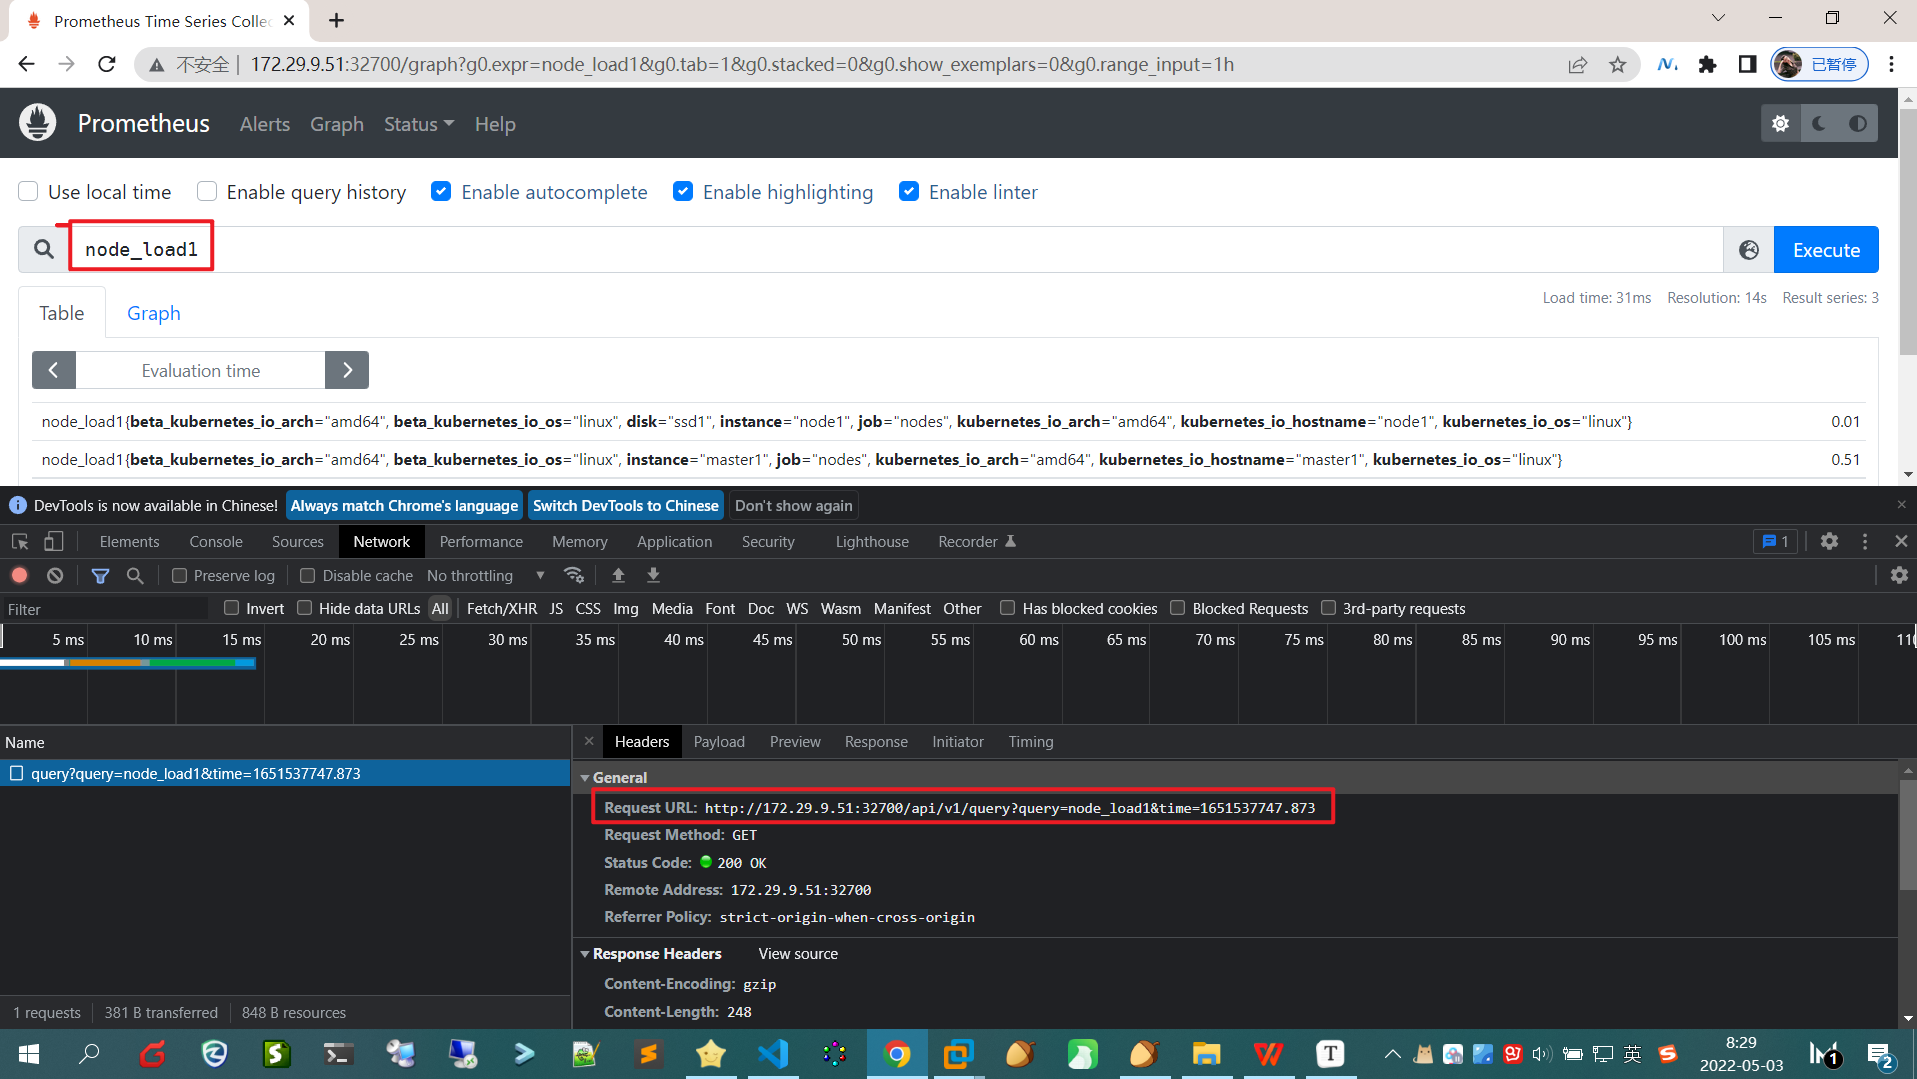
Task: Reload the browser page
Action: click(x=107, y=65)
